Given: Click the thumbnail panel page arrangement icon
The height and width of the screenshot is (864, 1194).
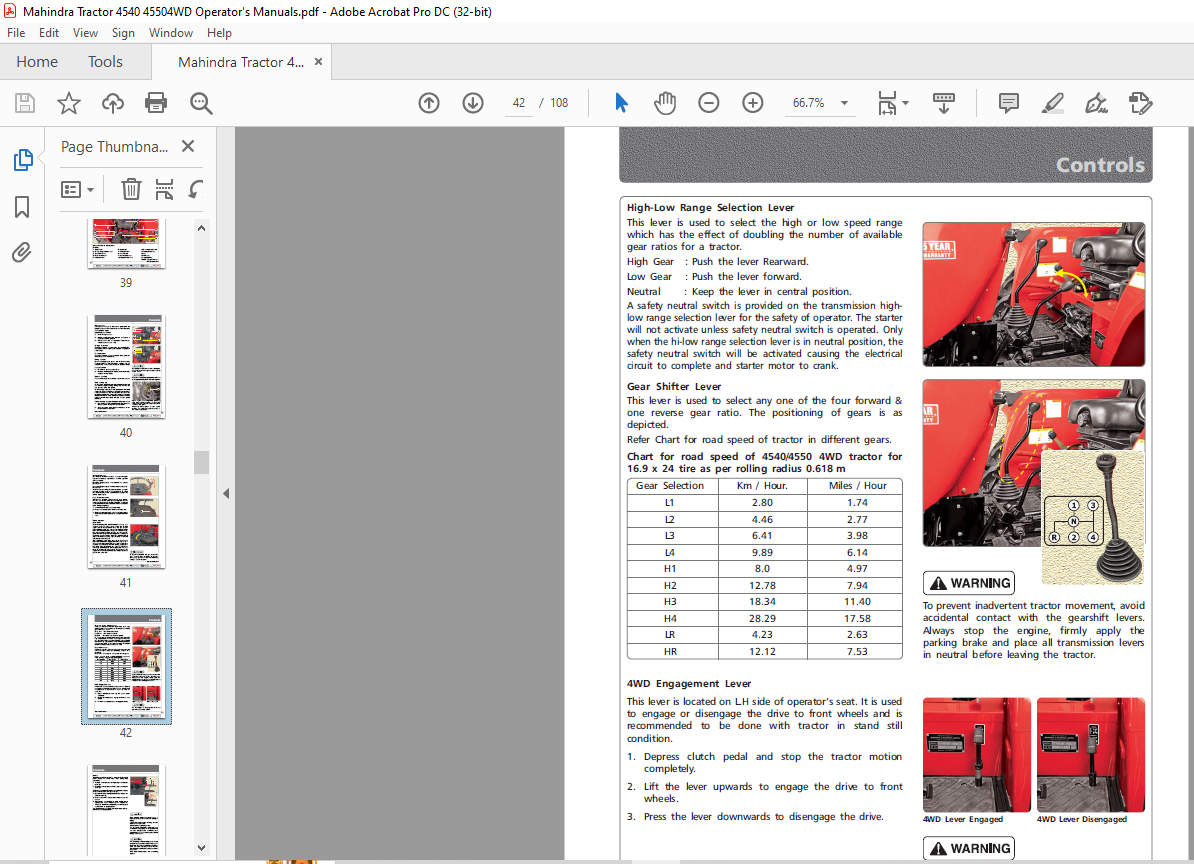Looking at the screenshot, I should tap(164, 189).
